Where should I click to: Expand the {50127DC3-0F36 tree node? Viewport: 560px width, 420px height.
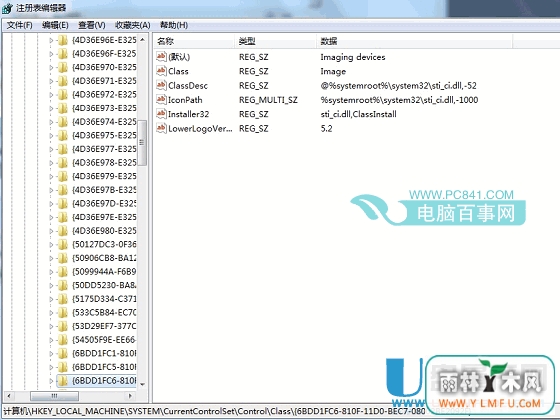[x=51, y=245]
